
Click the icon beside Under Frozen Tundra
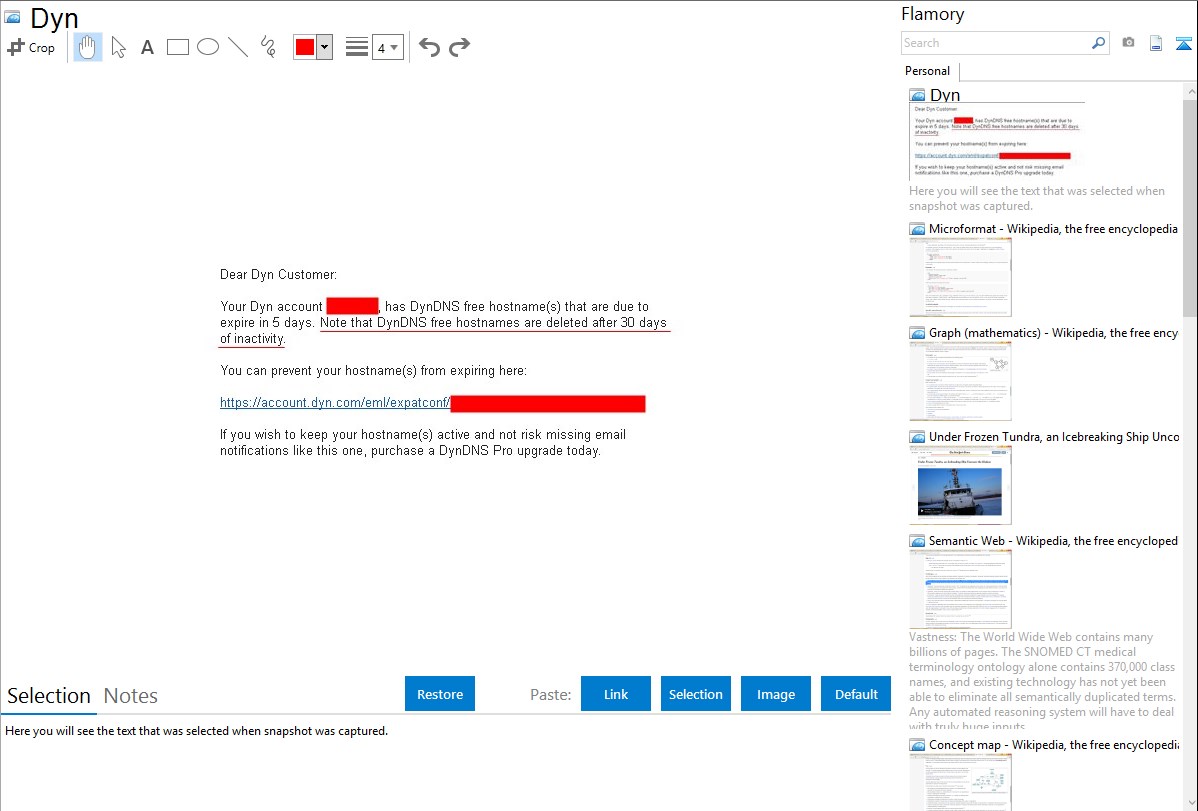pos(918,436)
